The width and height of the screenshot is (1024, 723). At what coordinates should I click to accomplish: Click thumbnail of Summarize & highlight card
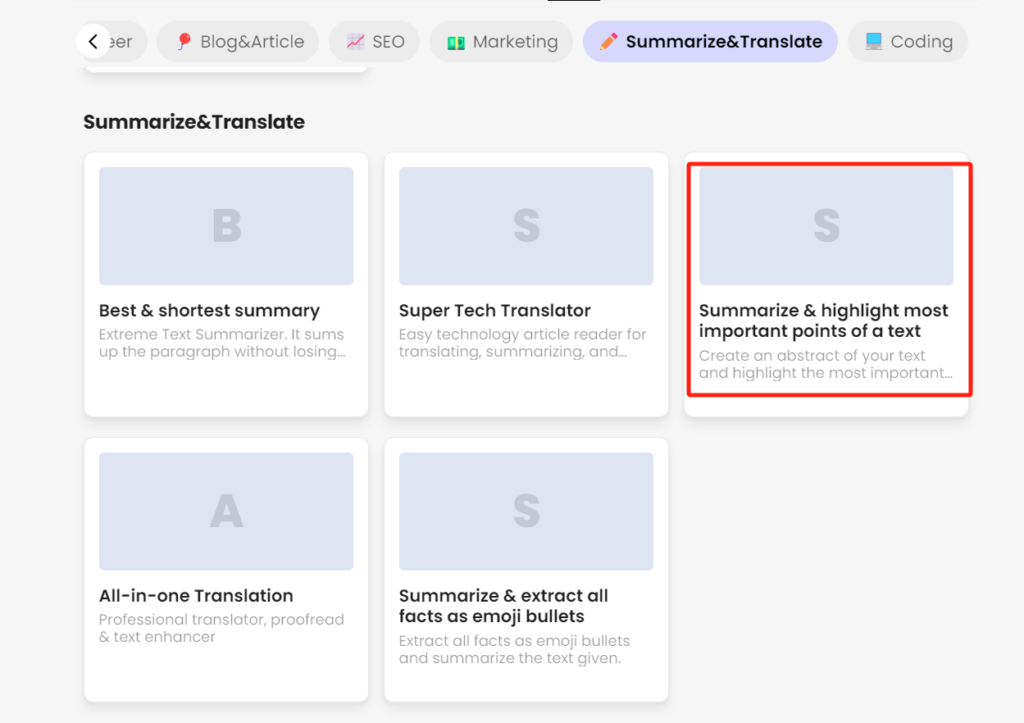pyautogui.click(x=826, y=226)
